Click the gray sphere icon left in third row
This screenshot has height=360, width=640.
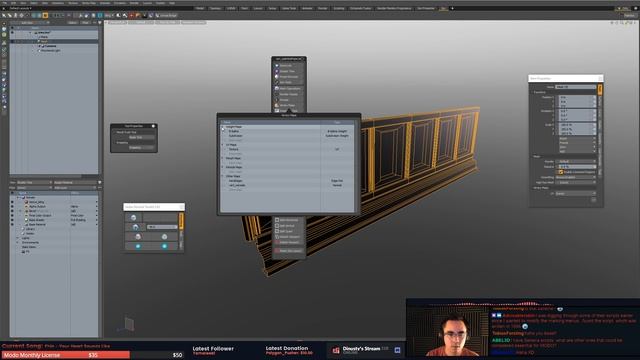pyautogui.click(x=138, y=237)
